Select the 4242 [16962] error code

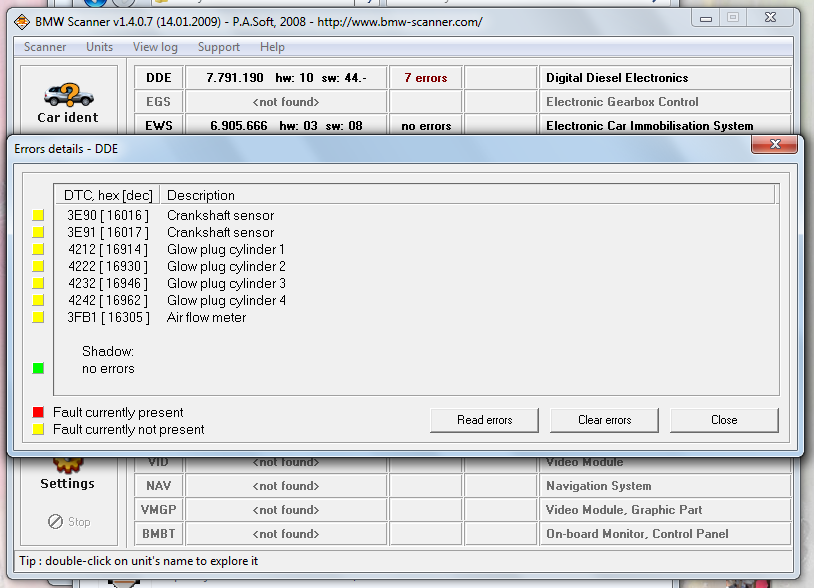(x=108, y=300)
